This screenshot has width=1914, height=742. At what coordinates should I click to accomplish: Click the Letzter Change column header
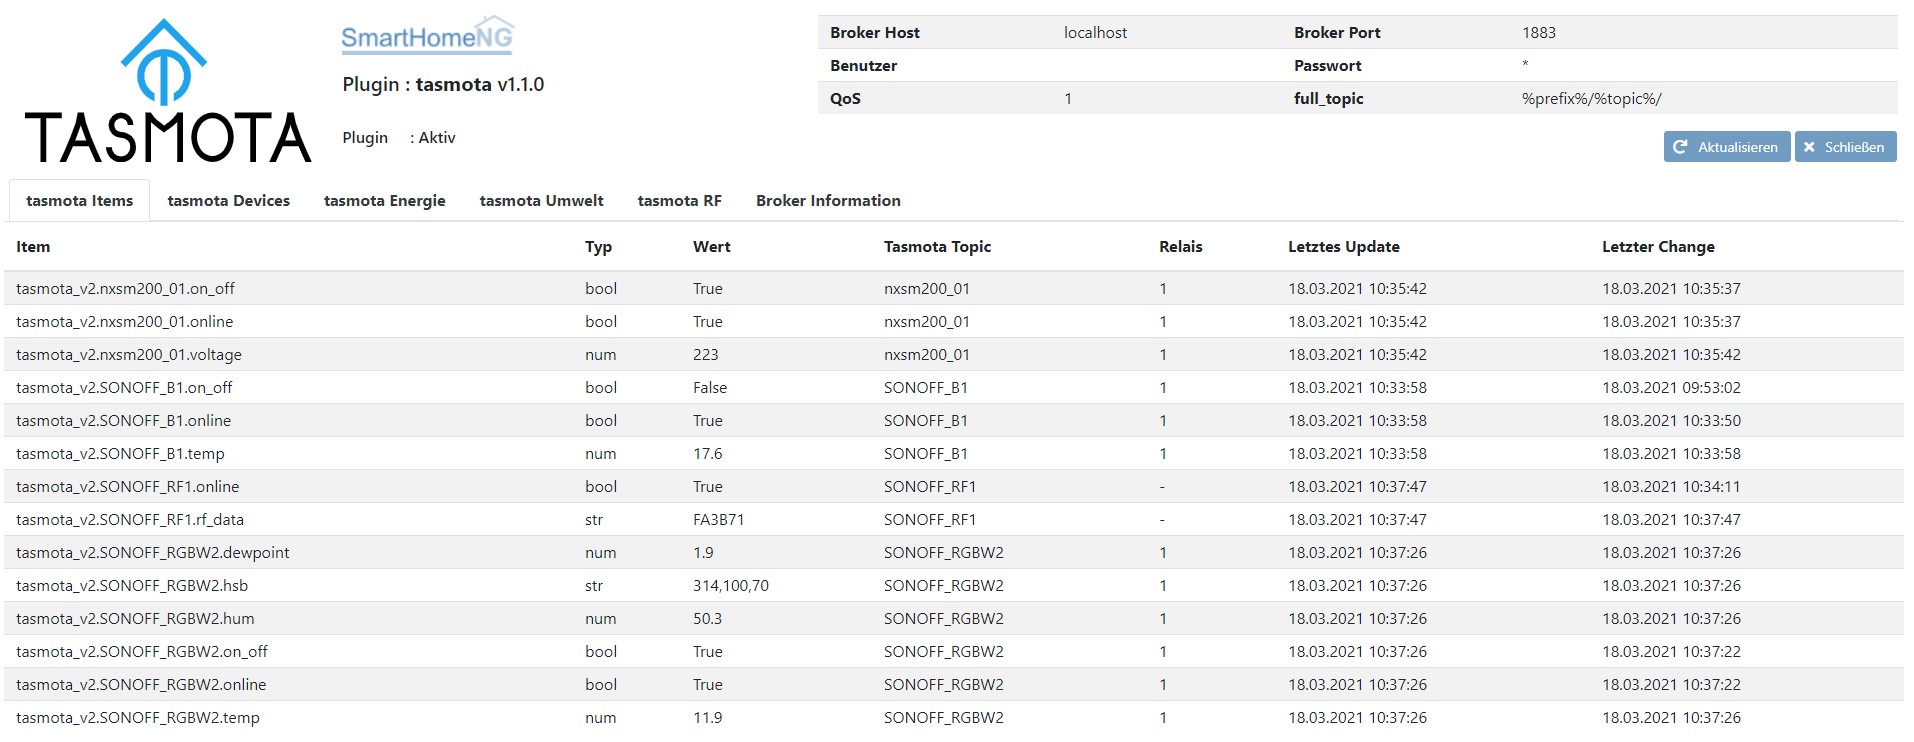[x=1658, y=247]
